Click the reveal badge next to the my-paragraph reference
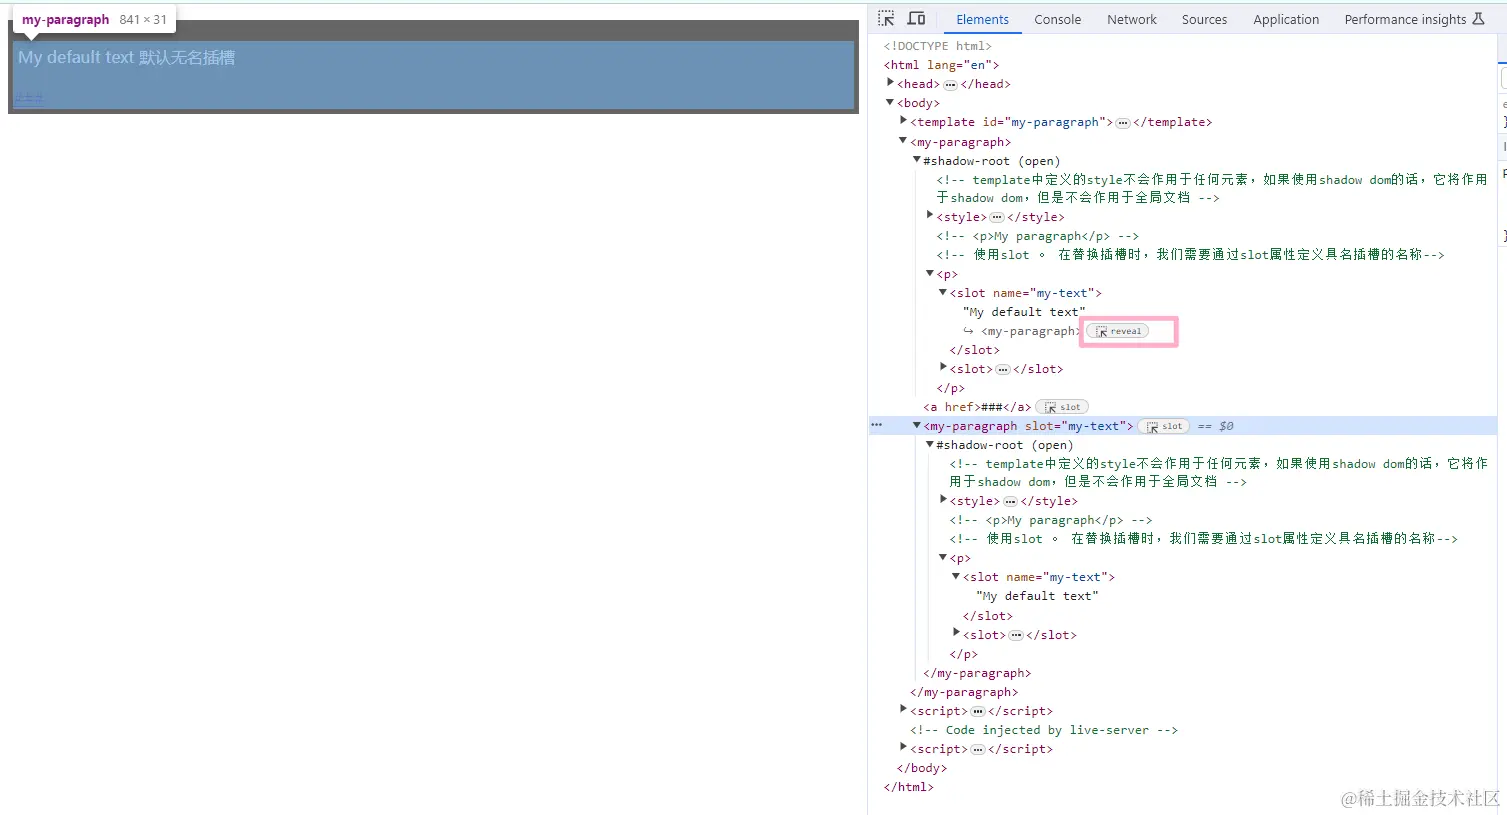The height and width of the screenshot is (815, 1507). click(x=1118, y=331)
